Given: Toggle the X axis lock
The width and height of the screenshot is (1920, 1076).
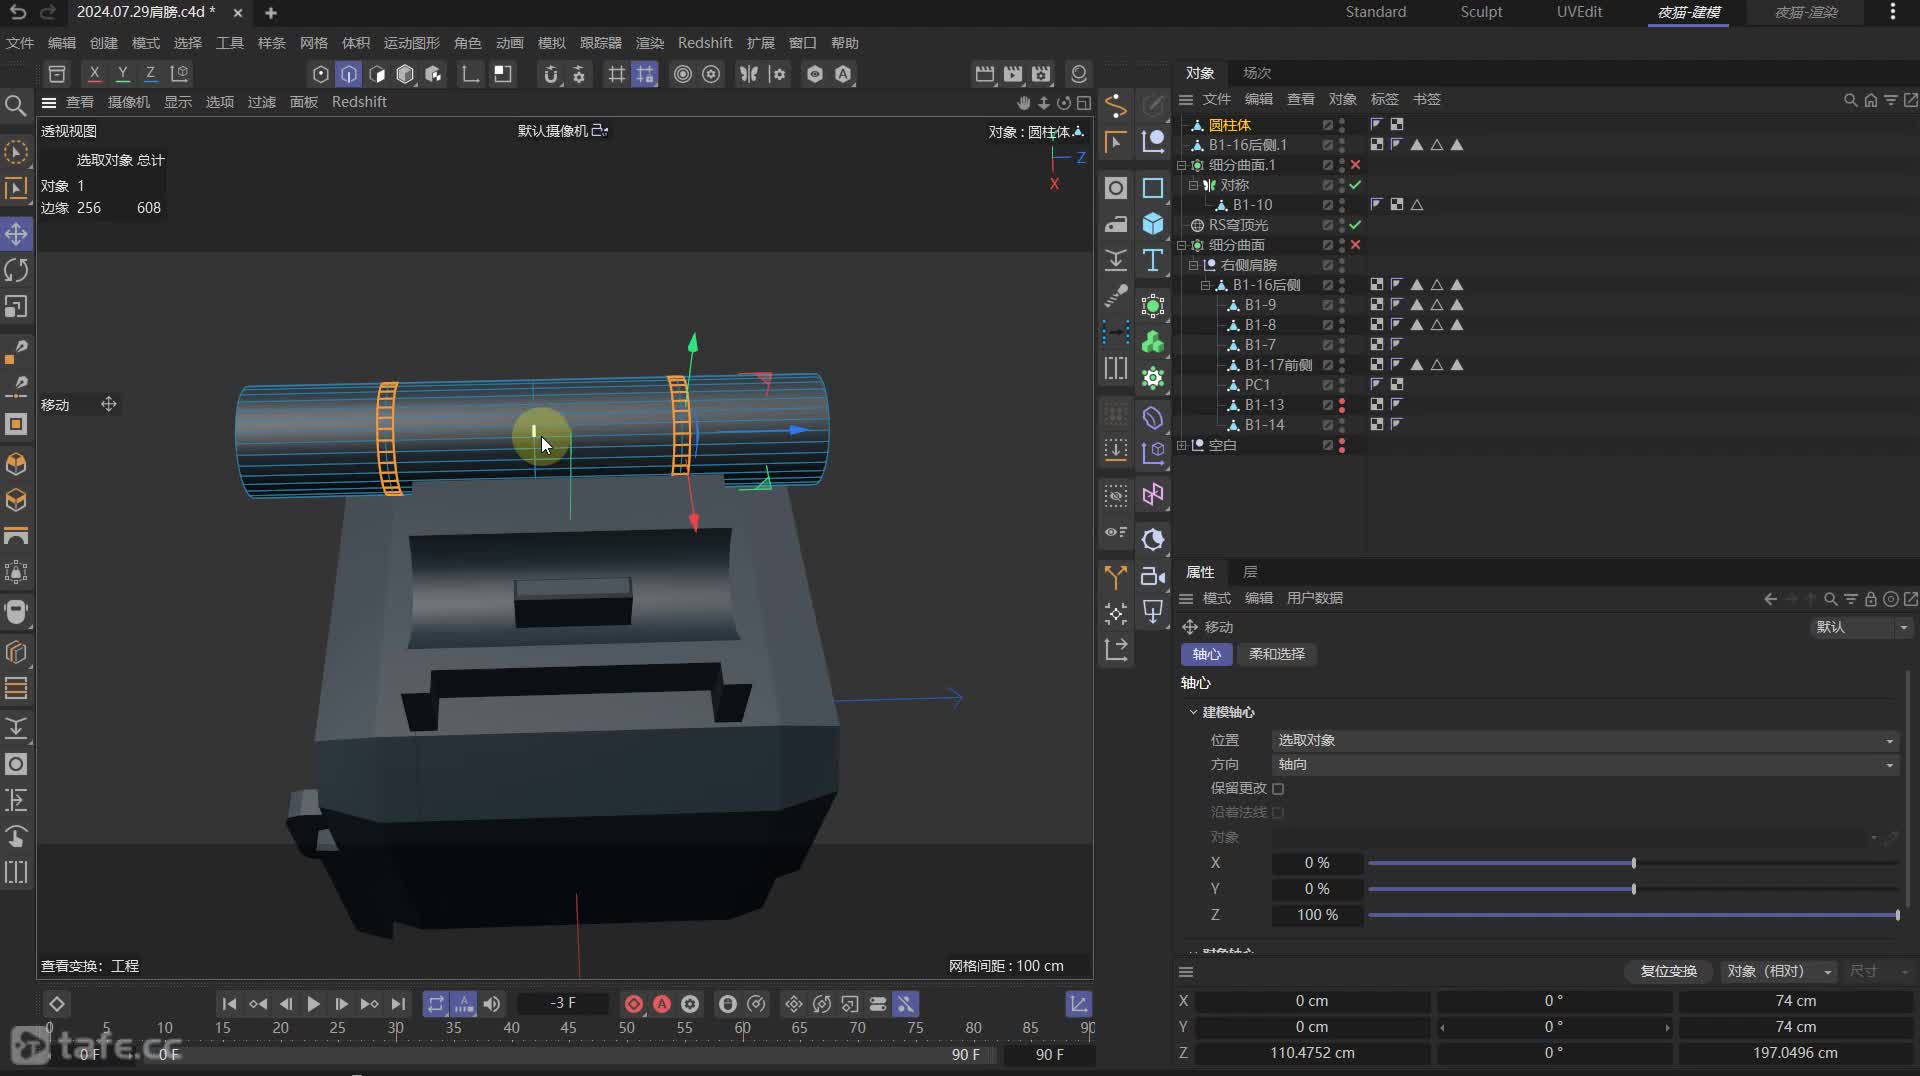Looking at the screenshot, I should point(94,74).
